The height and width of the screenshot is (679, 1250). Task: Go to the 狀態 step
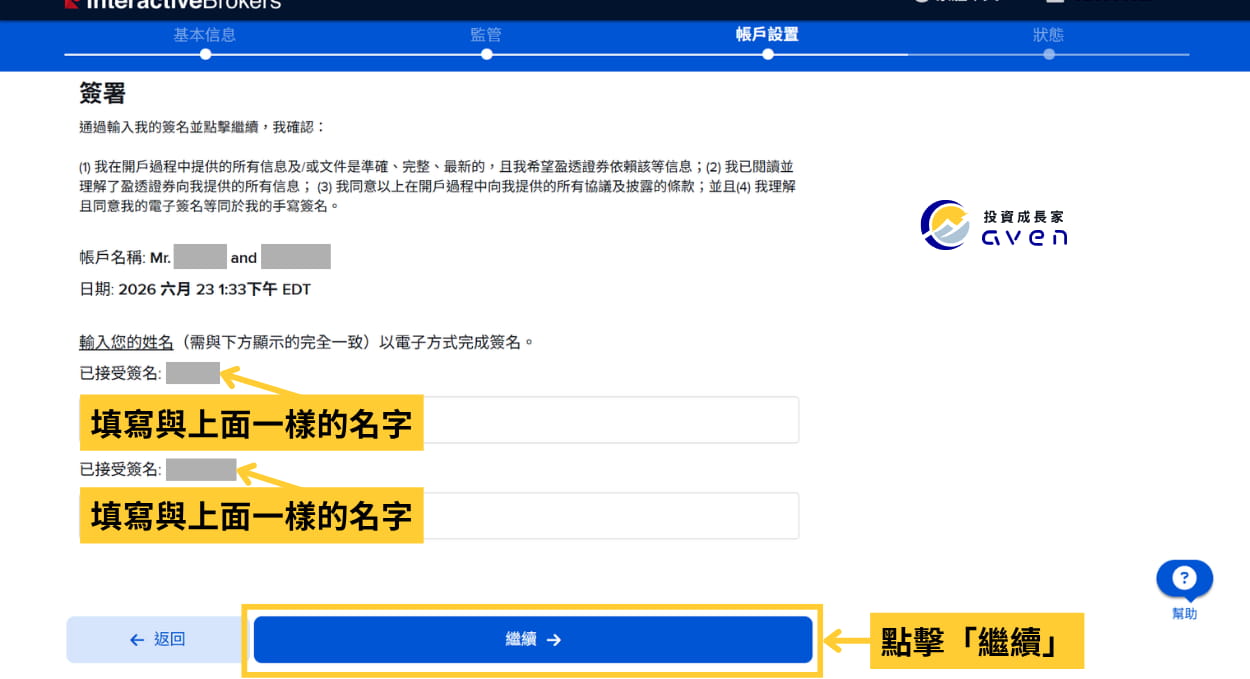pyautogui.click(x=1048, y=35)
